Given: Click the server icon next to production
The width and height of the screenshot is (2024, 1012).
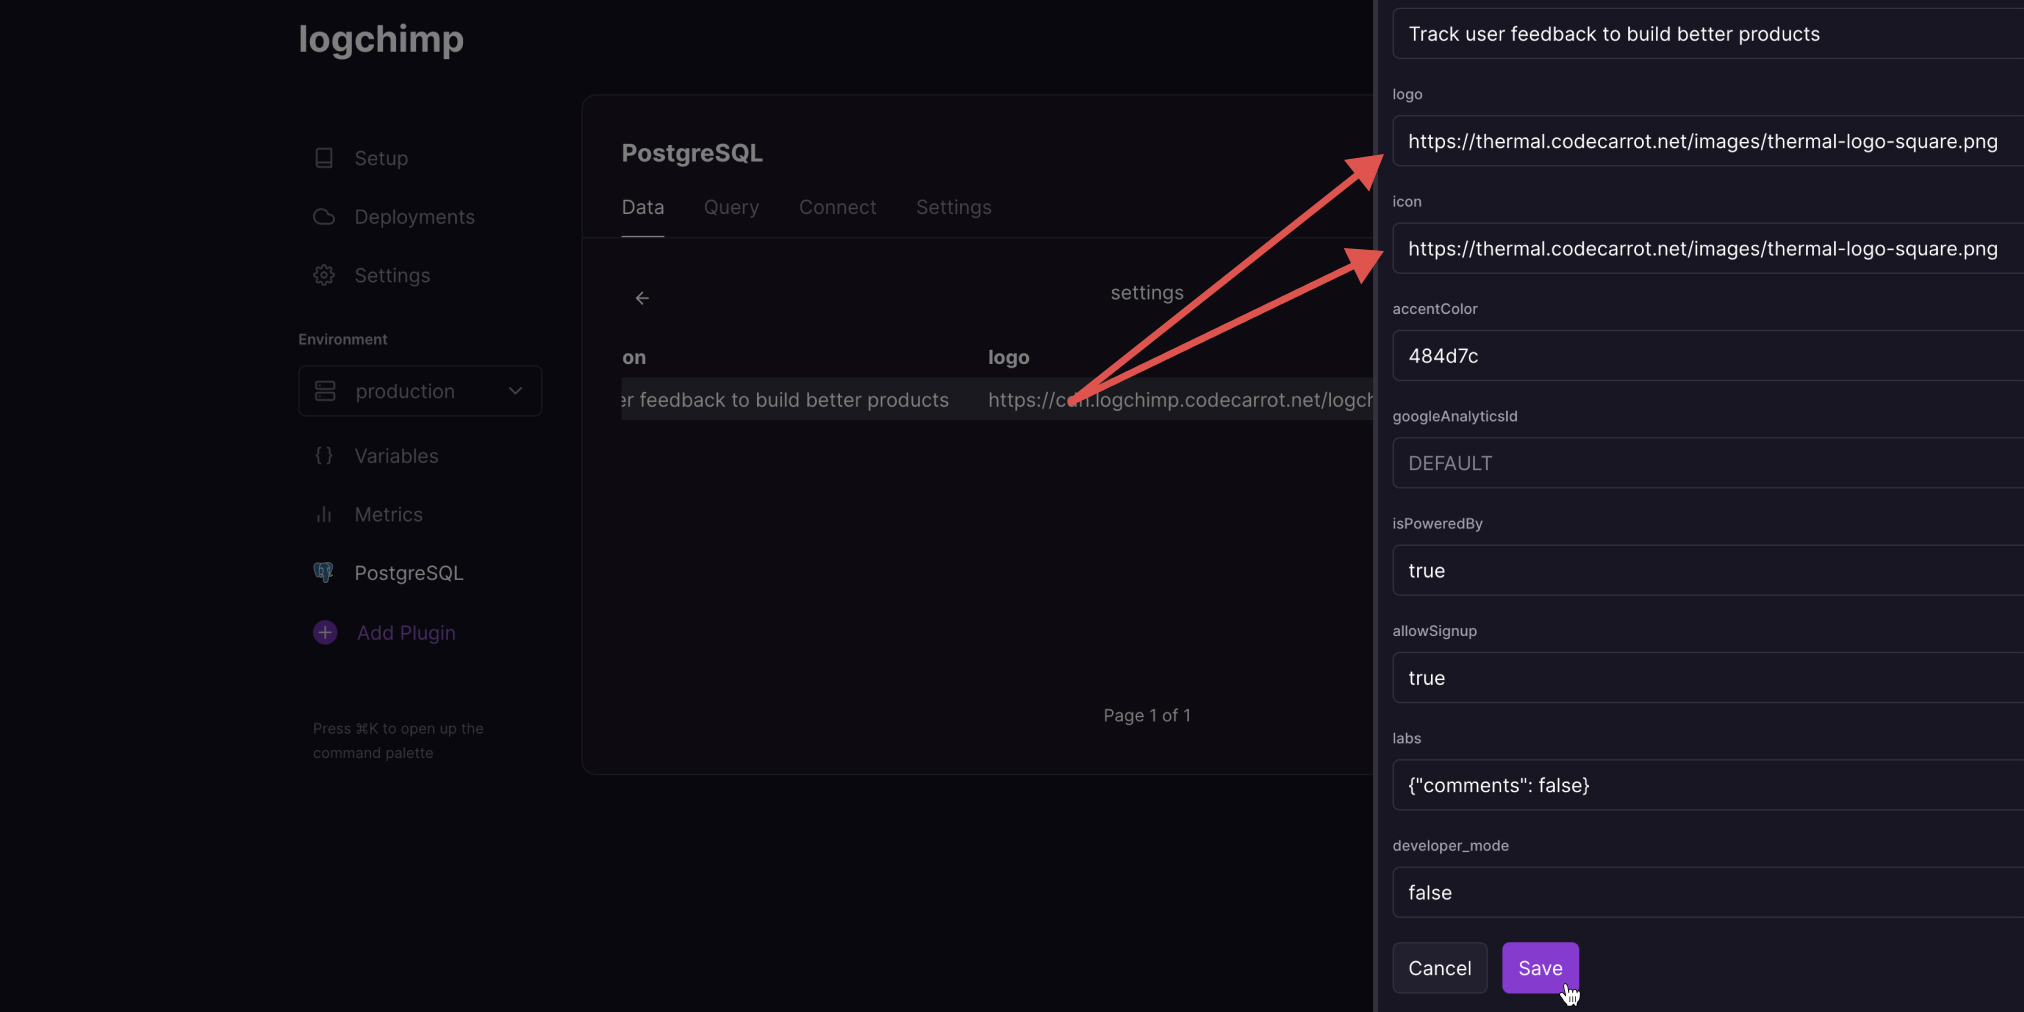Looking at the screenshot, I should pos(325,391).
